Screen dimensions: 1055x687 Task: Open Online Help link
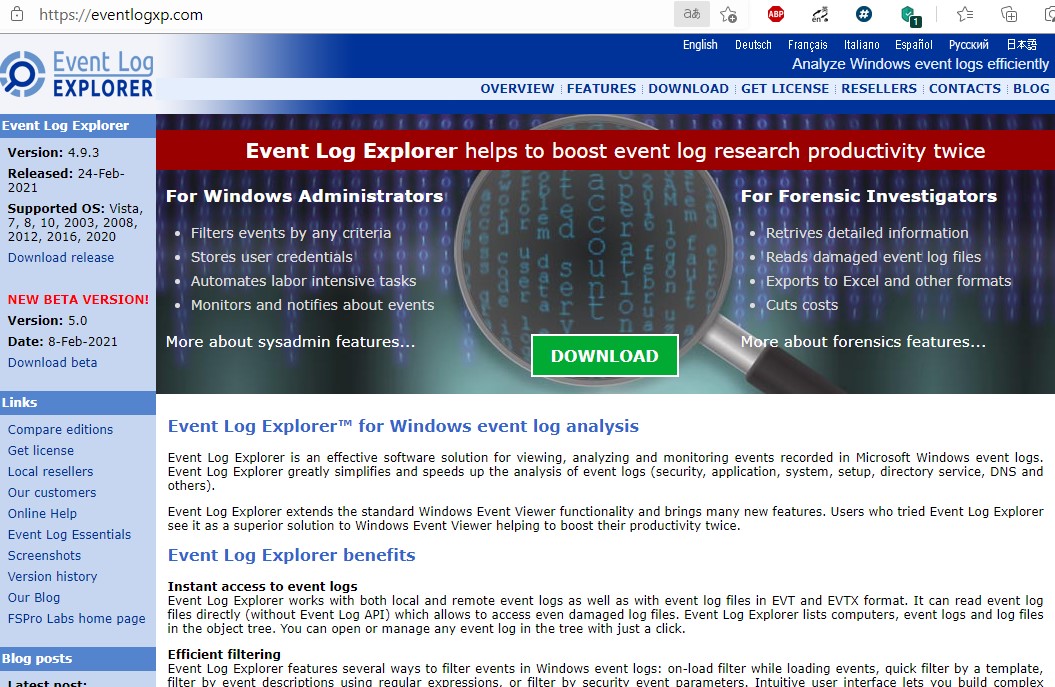pyautogui.click(x=42, y=513)
